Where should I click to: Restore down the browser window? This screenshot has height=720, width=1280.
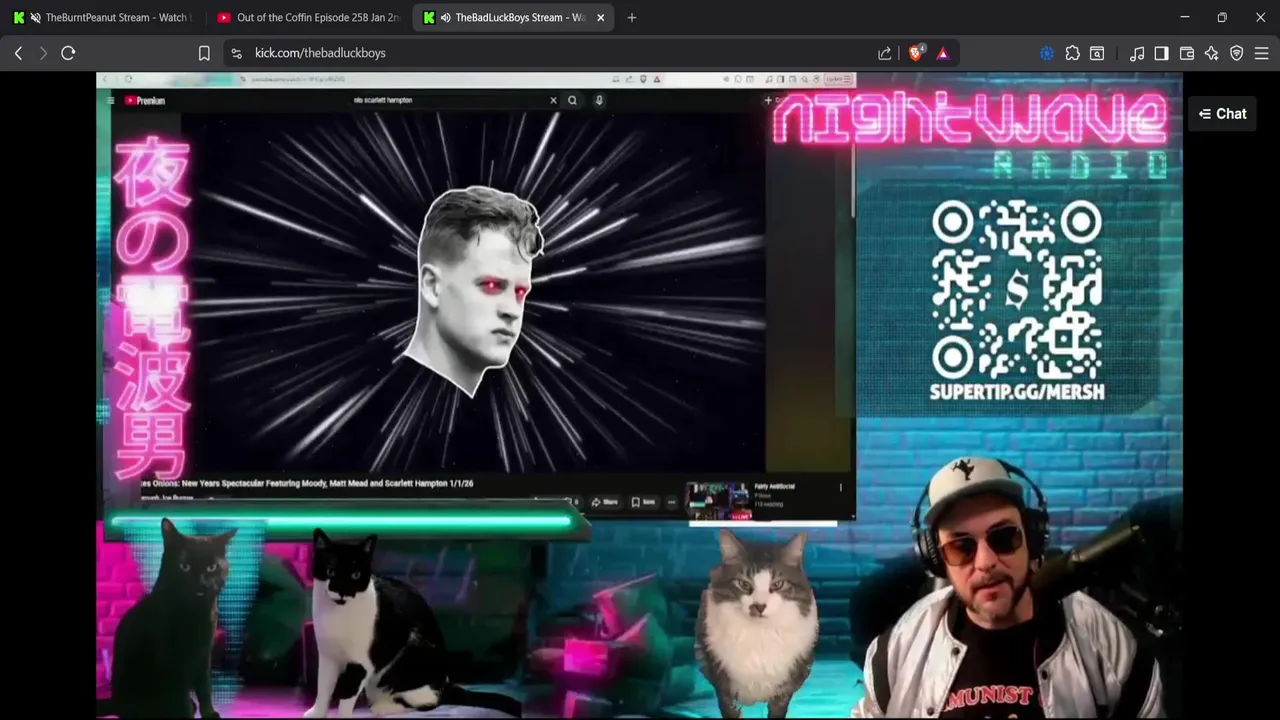pyautogui.click(x=1222, y=17)
